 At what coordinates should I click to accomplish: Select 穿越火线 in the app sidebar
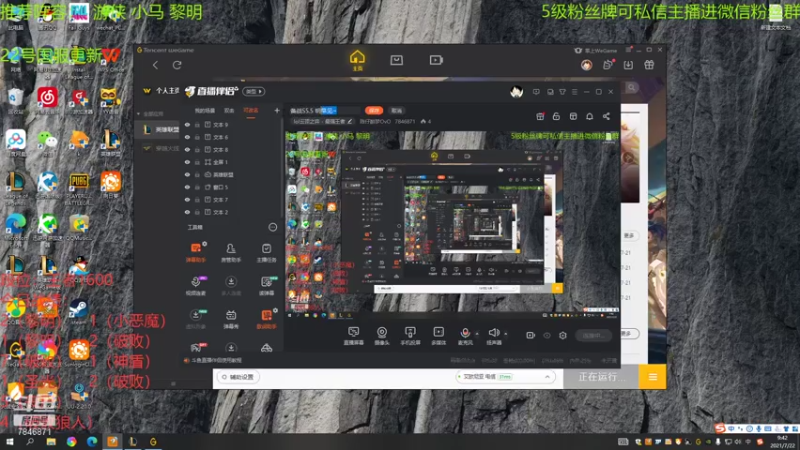(159, 148)
